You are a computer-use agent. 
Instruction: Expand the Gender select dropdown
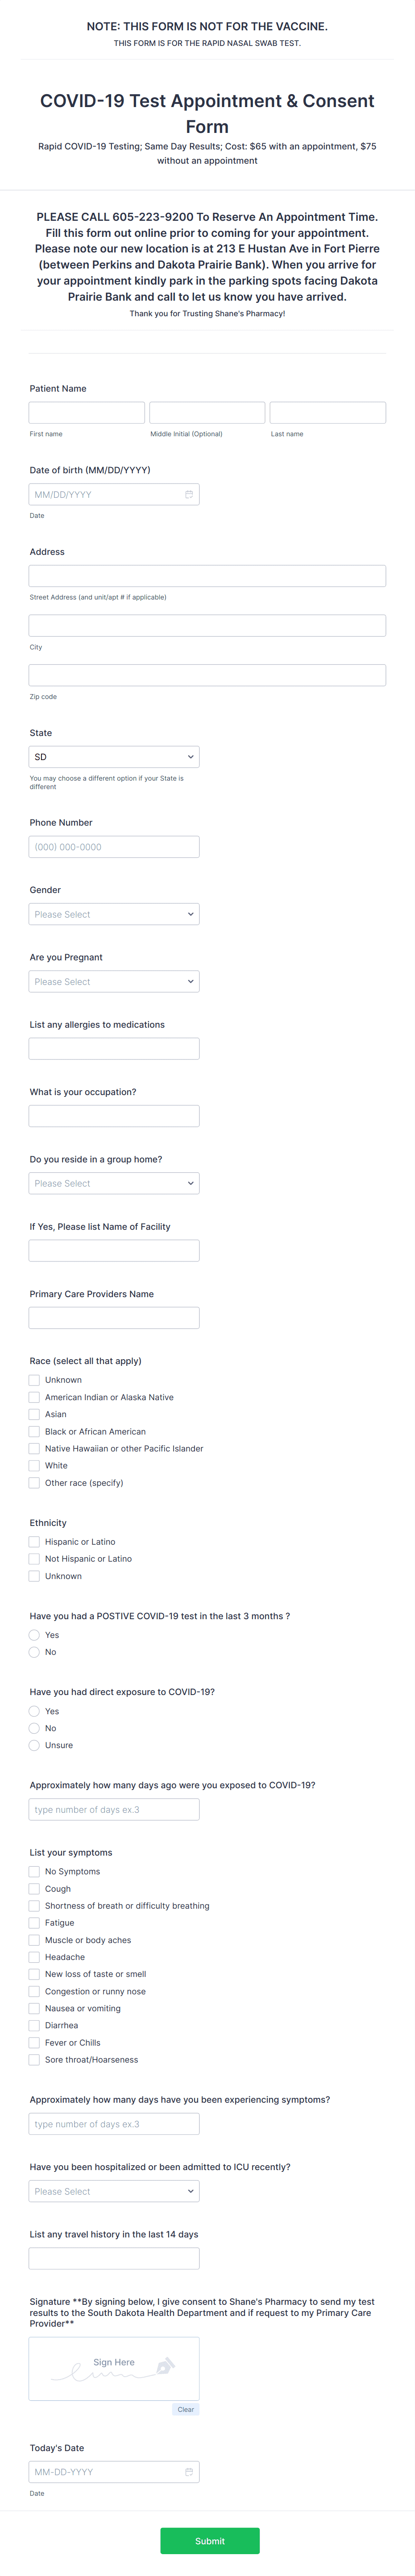click(x=114, y=914)
